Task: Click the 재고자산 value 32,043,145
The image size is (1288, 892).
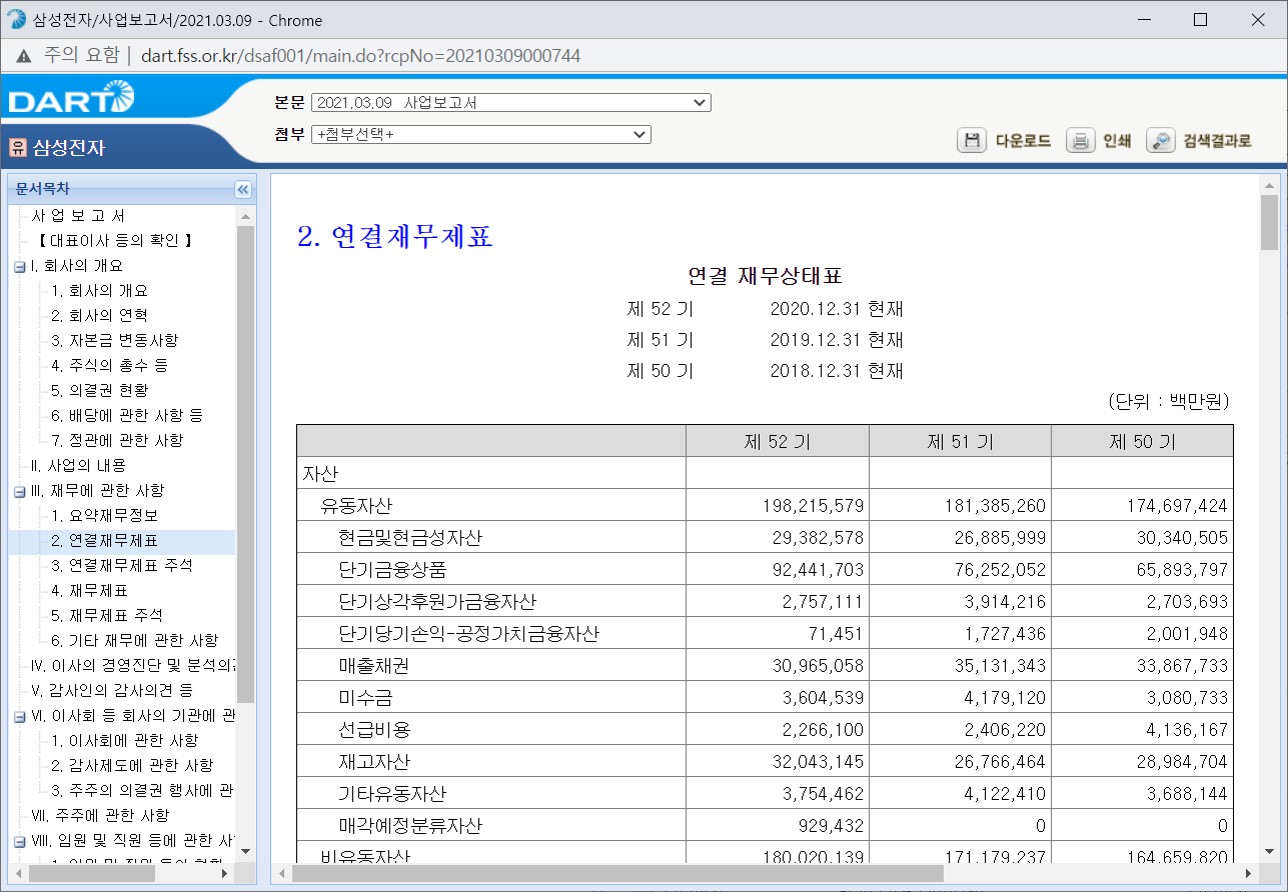Action: tap(818, 762)
